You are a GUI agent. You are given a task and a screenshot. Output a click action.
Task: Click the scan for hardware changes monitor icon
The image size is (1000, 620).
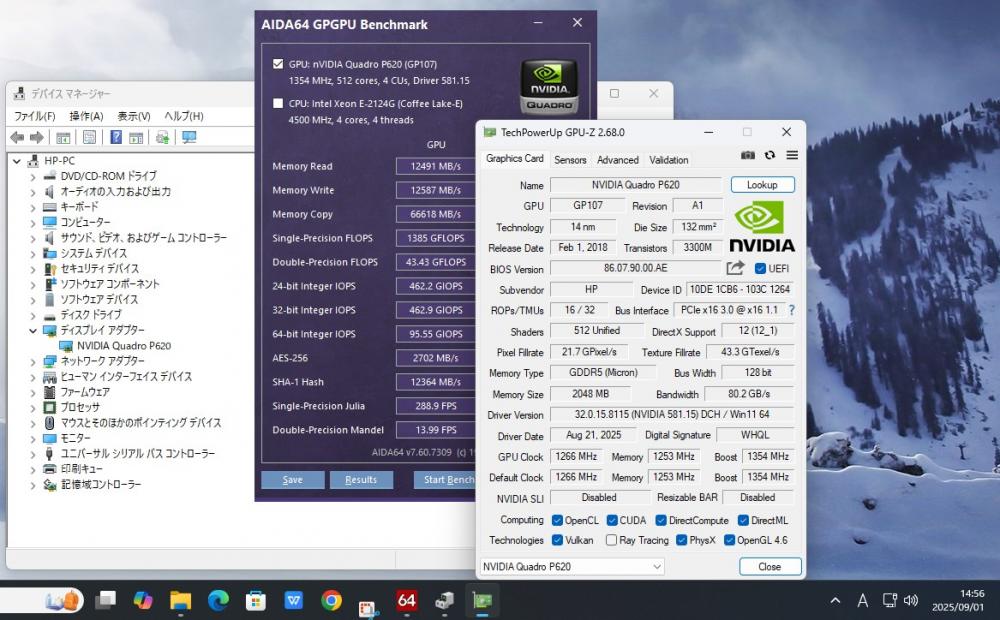point(189,137)
